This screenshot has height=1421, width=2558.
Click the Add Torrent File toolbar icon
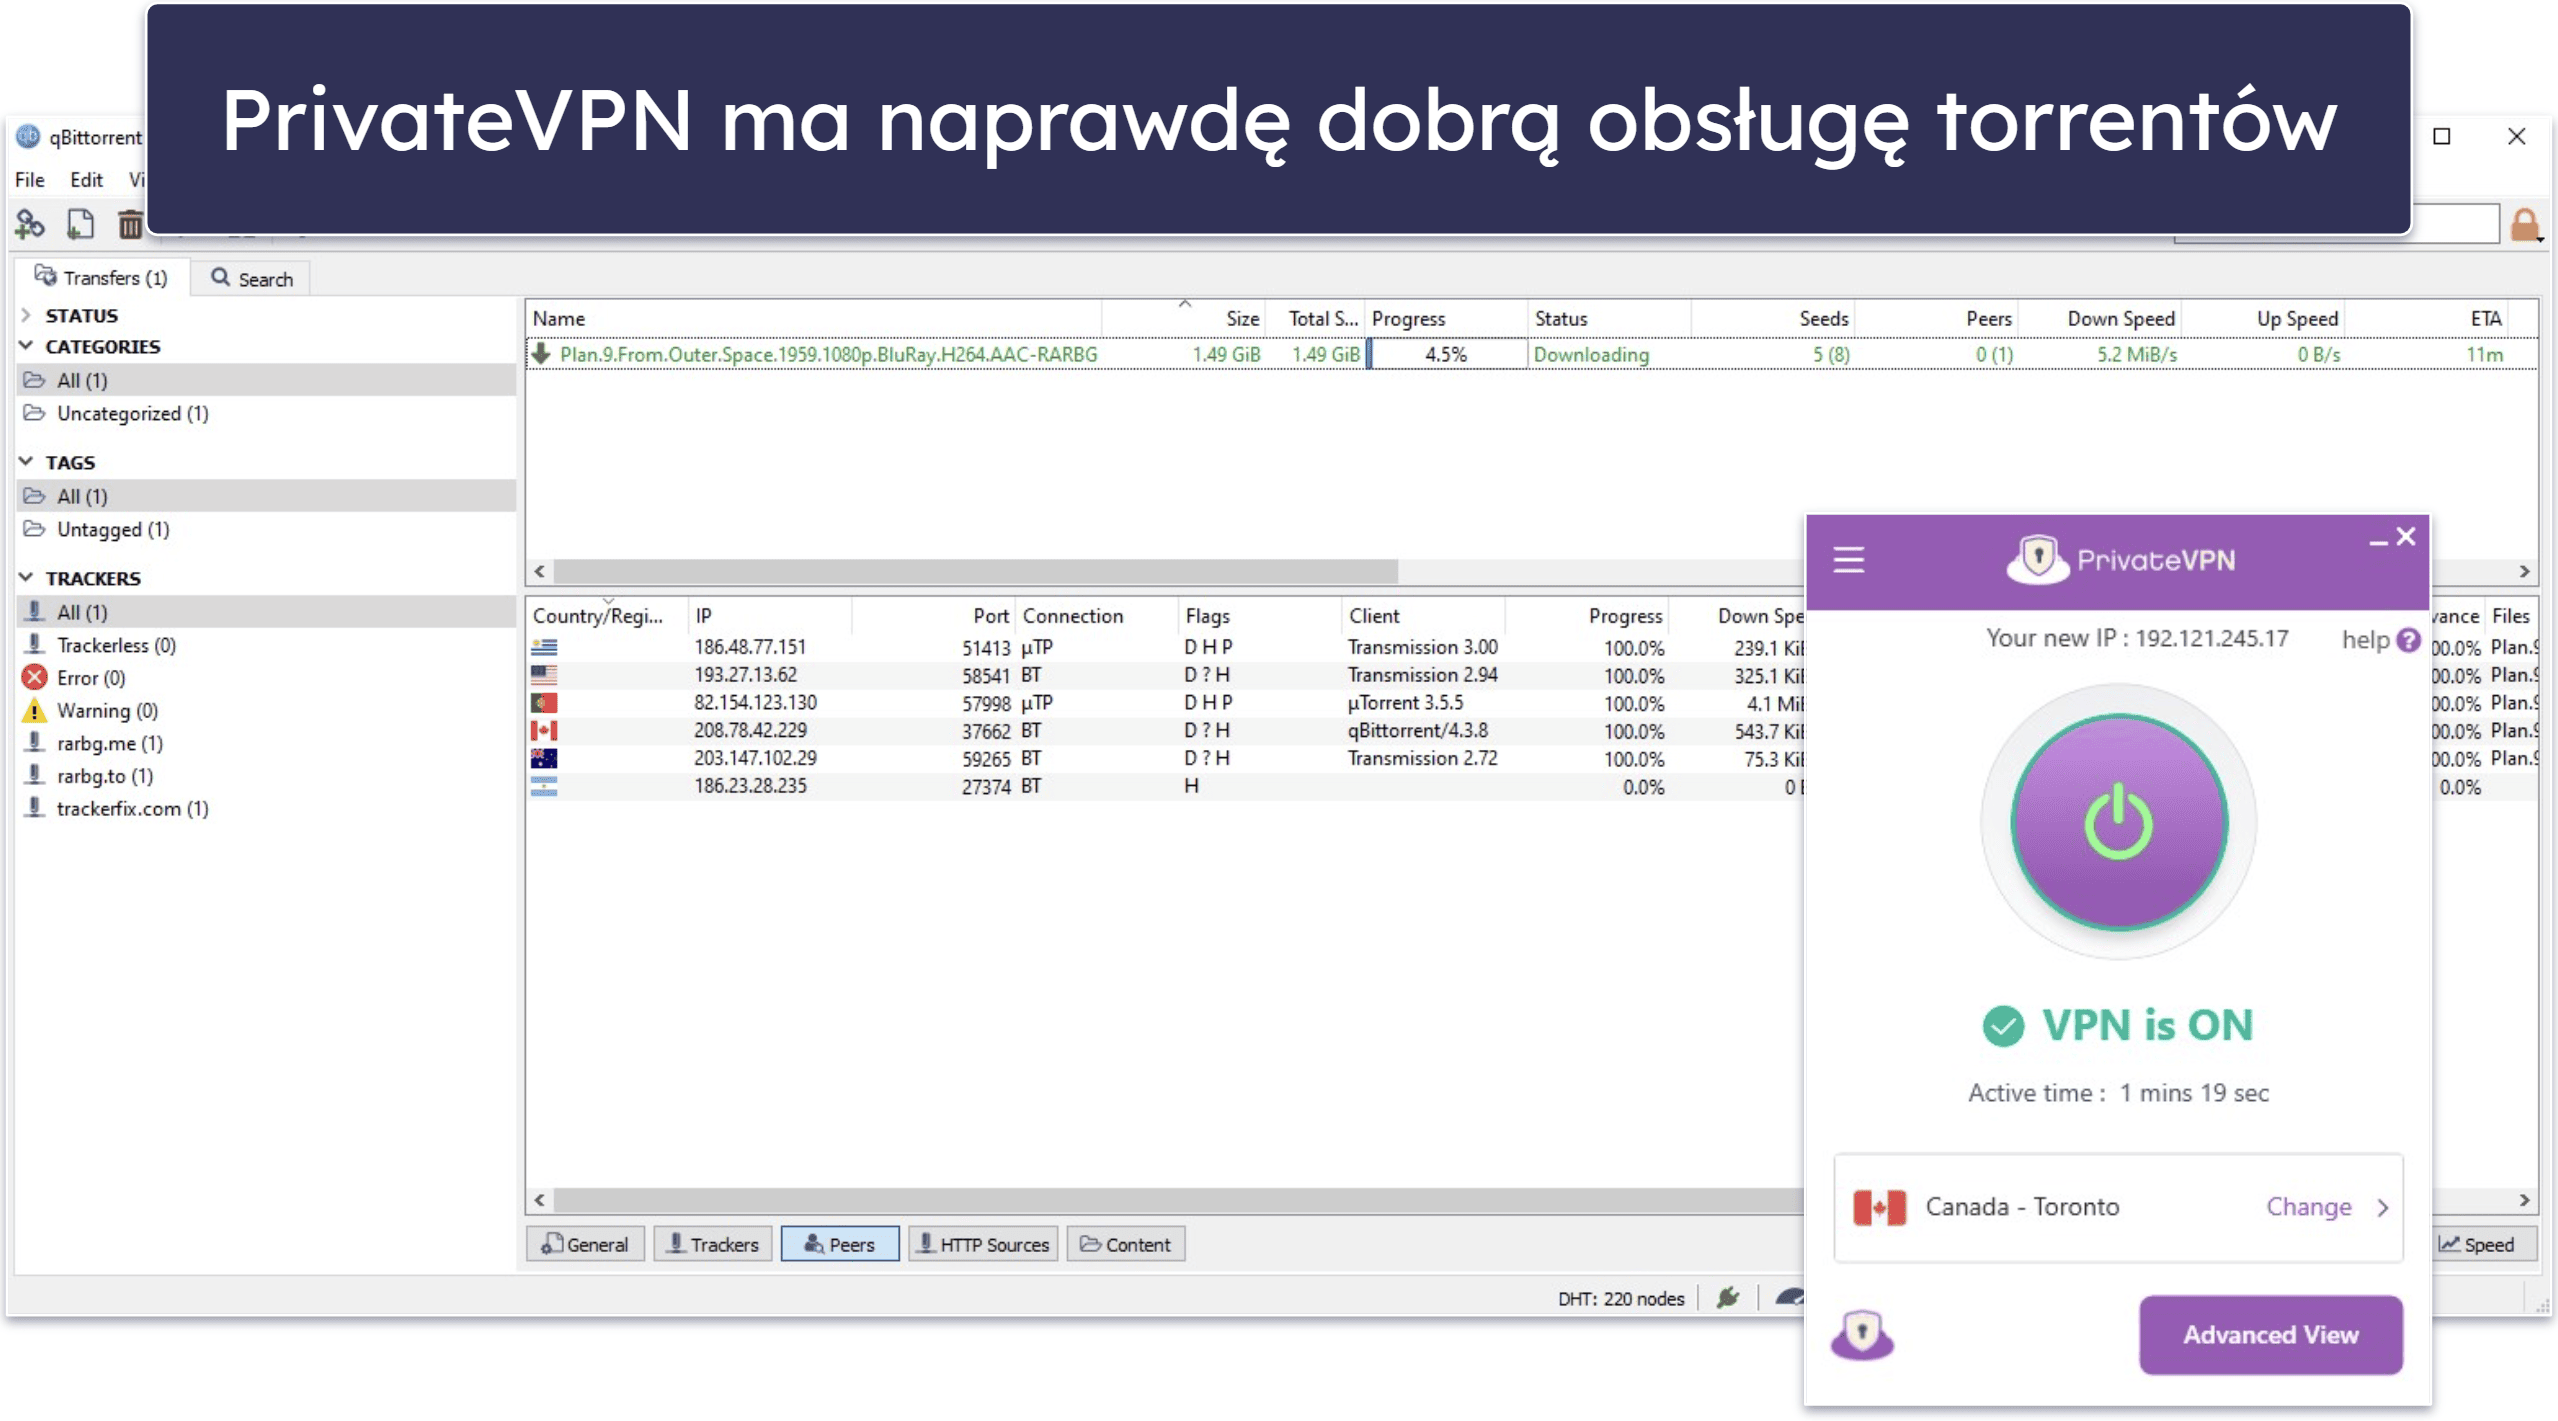(80, 224)
